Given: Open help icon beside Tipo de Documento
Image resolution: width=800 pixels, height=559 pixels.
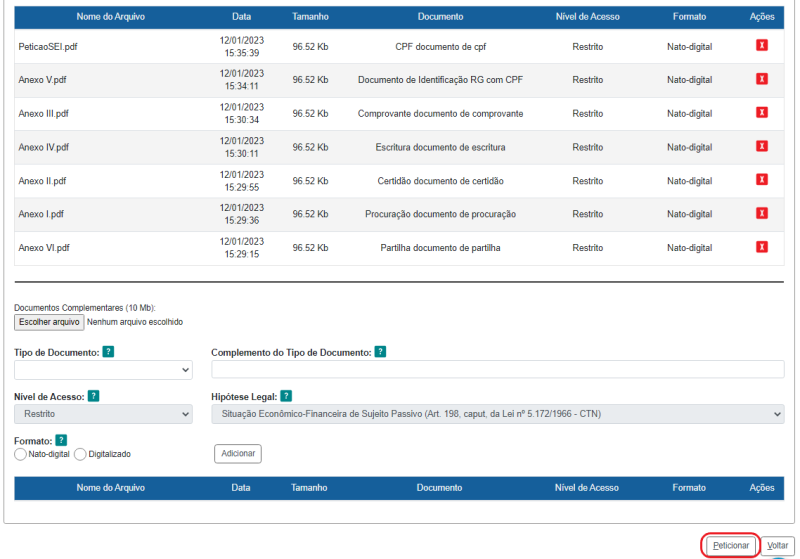Looking at the screenshot, I should pyautogui.click(x=108, y=352).
